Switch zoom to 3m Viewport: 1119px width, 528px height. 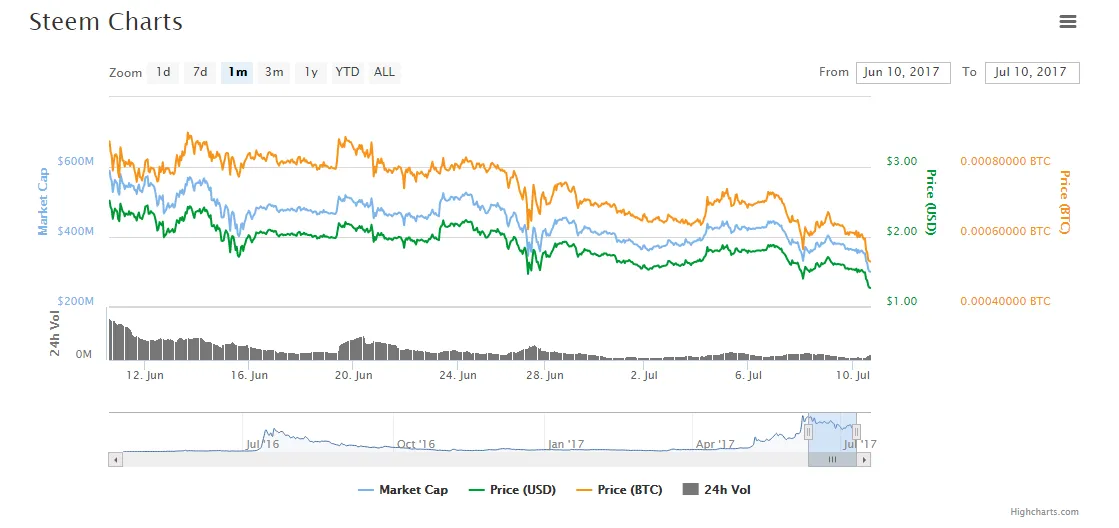[x=274, y=72]
